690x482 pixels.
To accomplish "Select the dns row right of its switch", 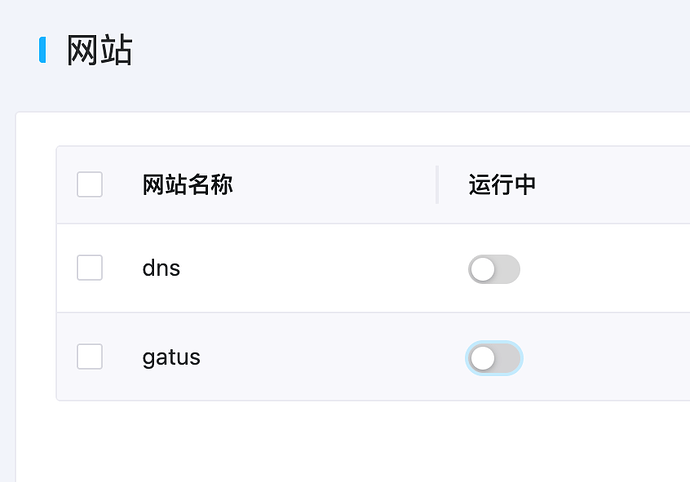I will [610, 269].
